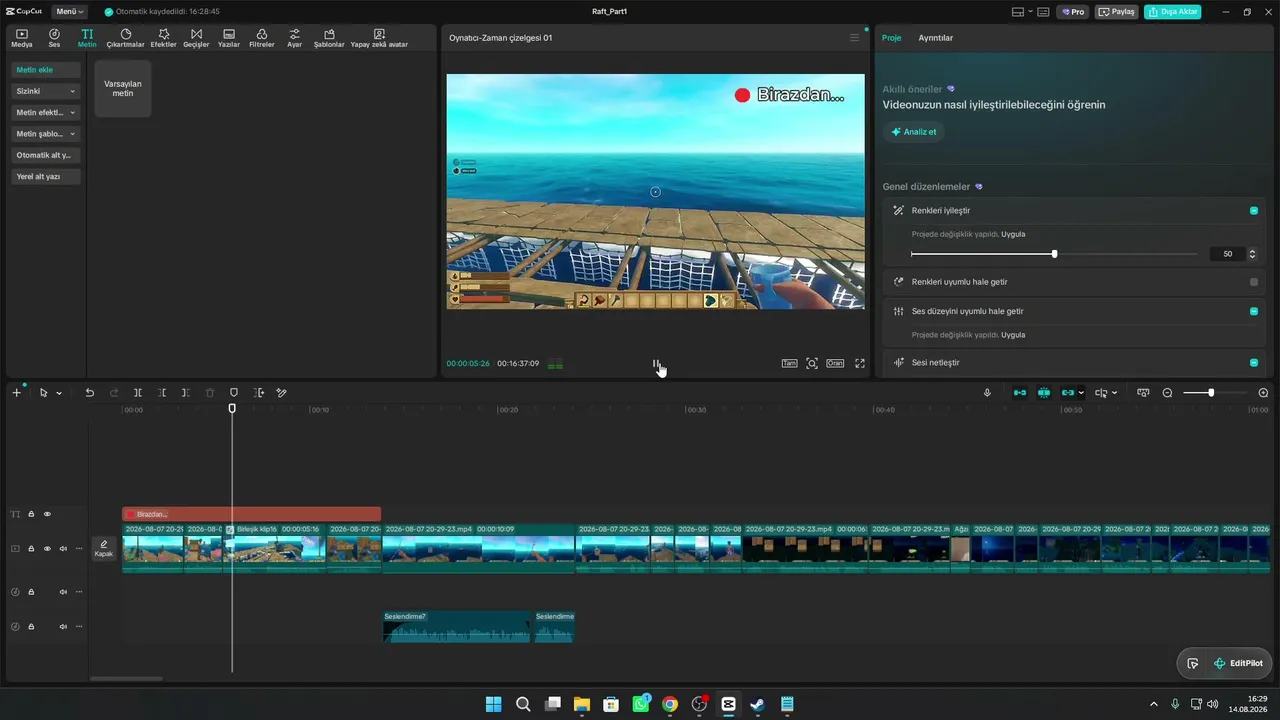Open the layout selector in title bar
Image resolution: width=1280 pixels, height=720 pixels.
[1021, 12]
